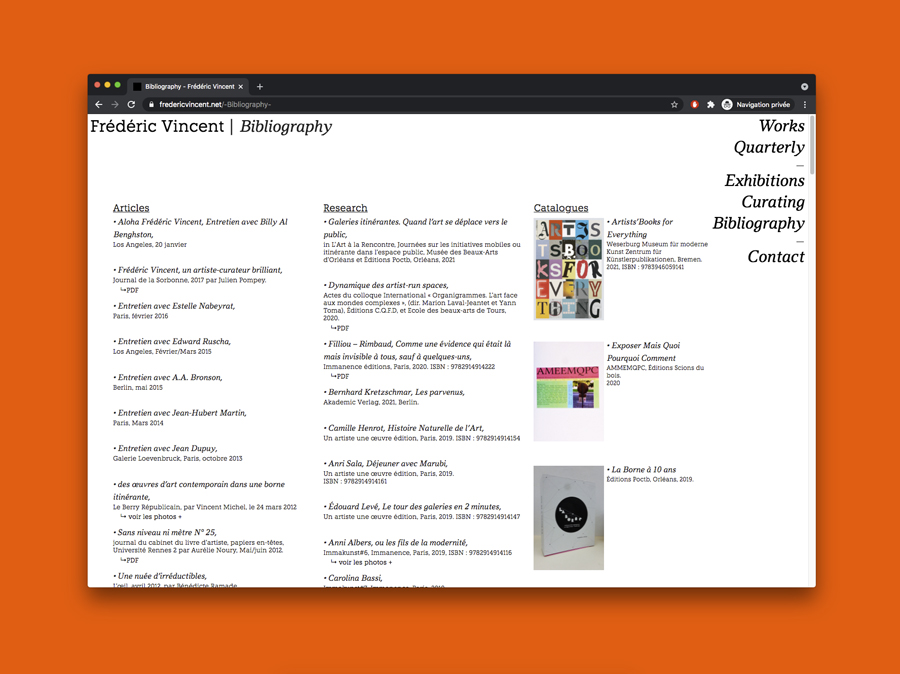Click the Research section heading

coord(345,208)
